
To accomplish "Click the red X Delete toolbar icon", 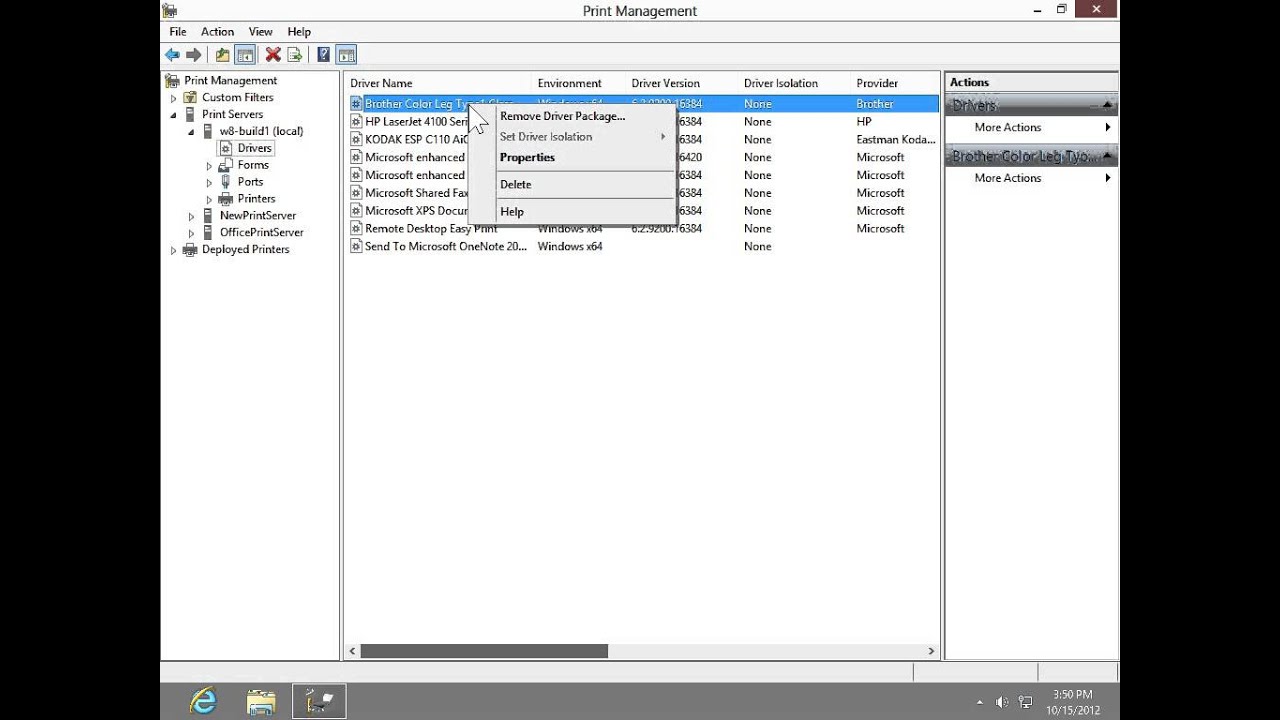I will [x=272, y=55].
